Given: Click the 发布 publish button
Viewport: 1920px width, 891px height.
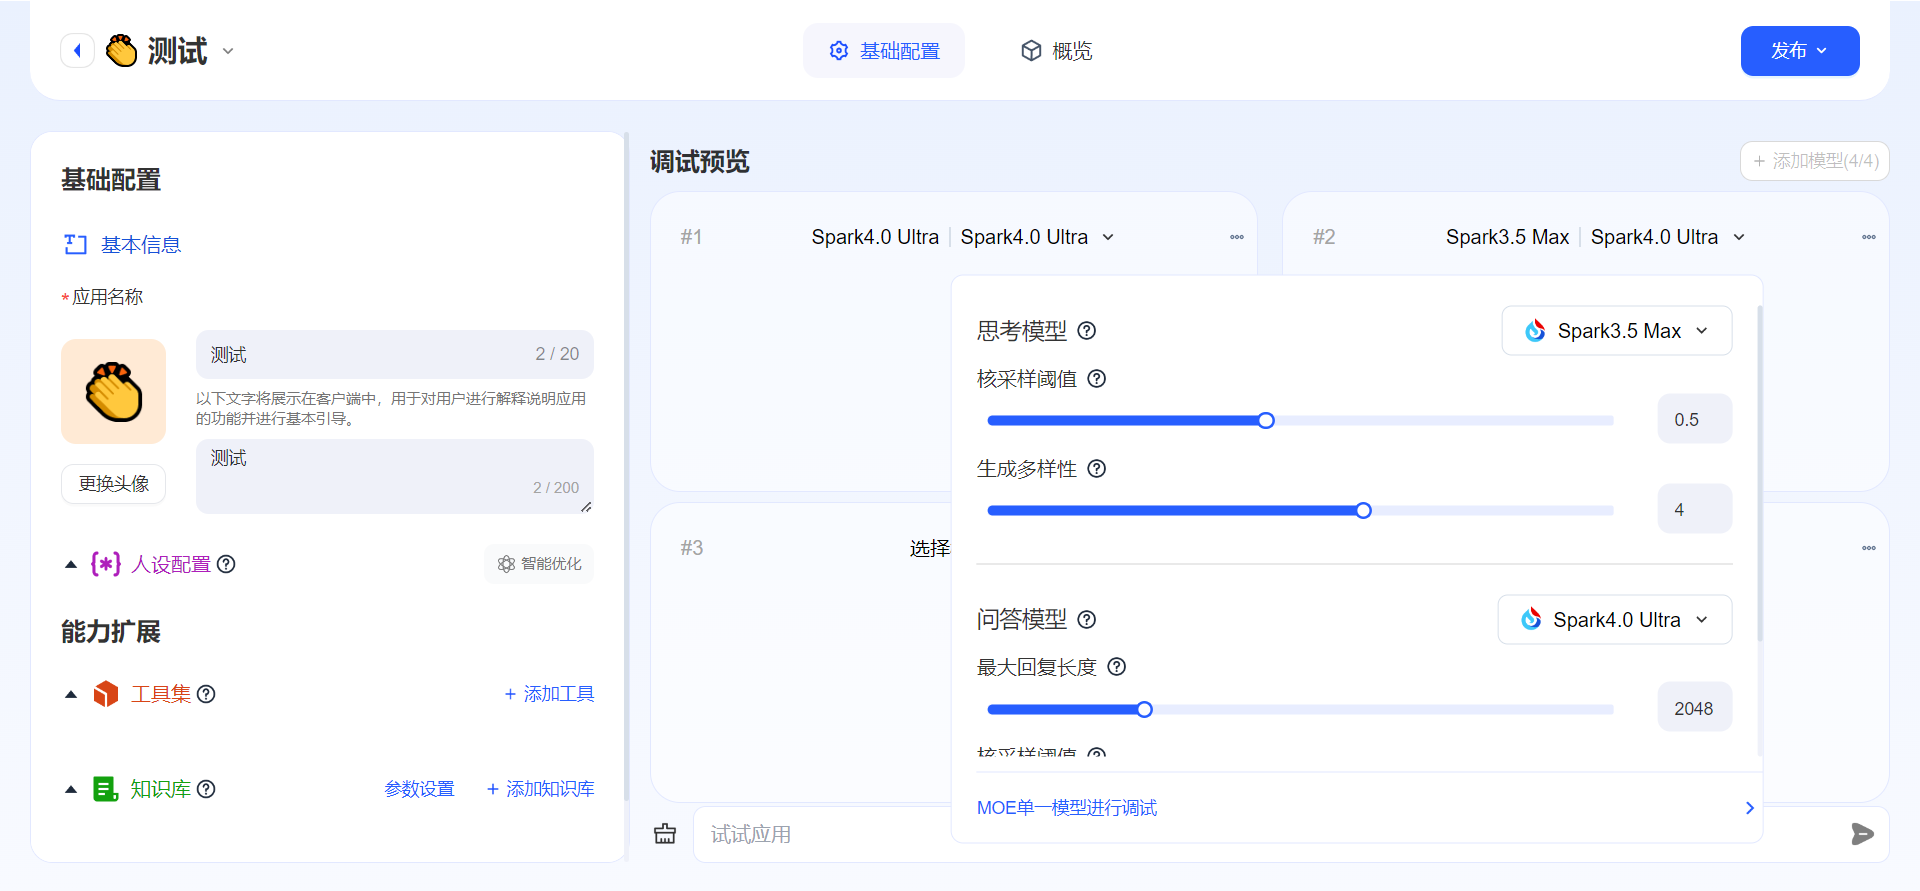Looking at the screenshot, I should tap(1799, 51).
